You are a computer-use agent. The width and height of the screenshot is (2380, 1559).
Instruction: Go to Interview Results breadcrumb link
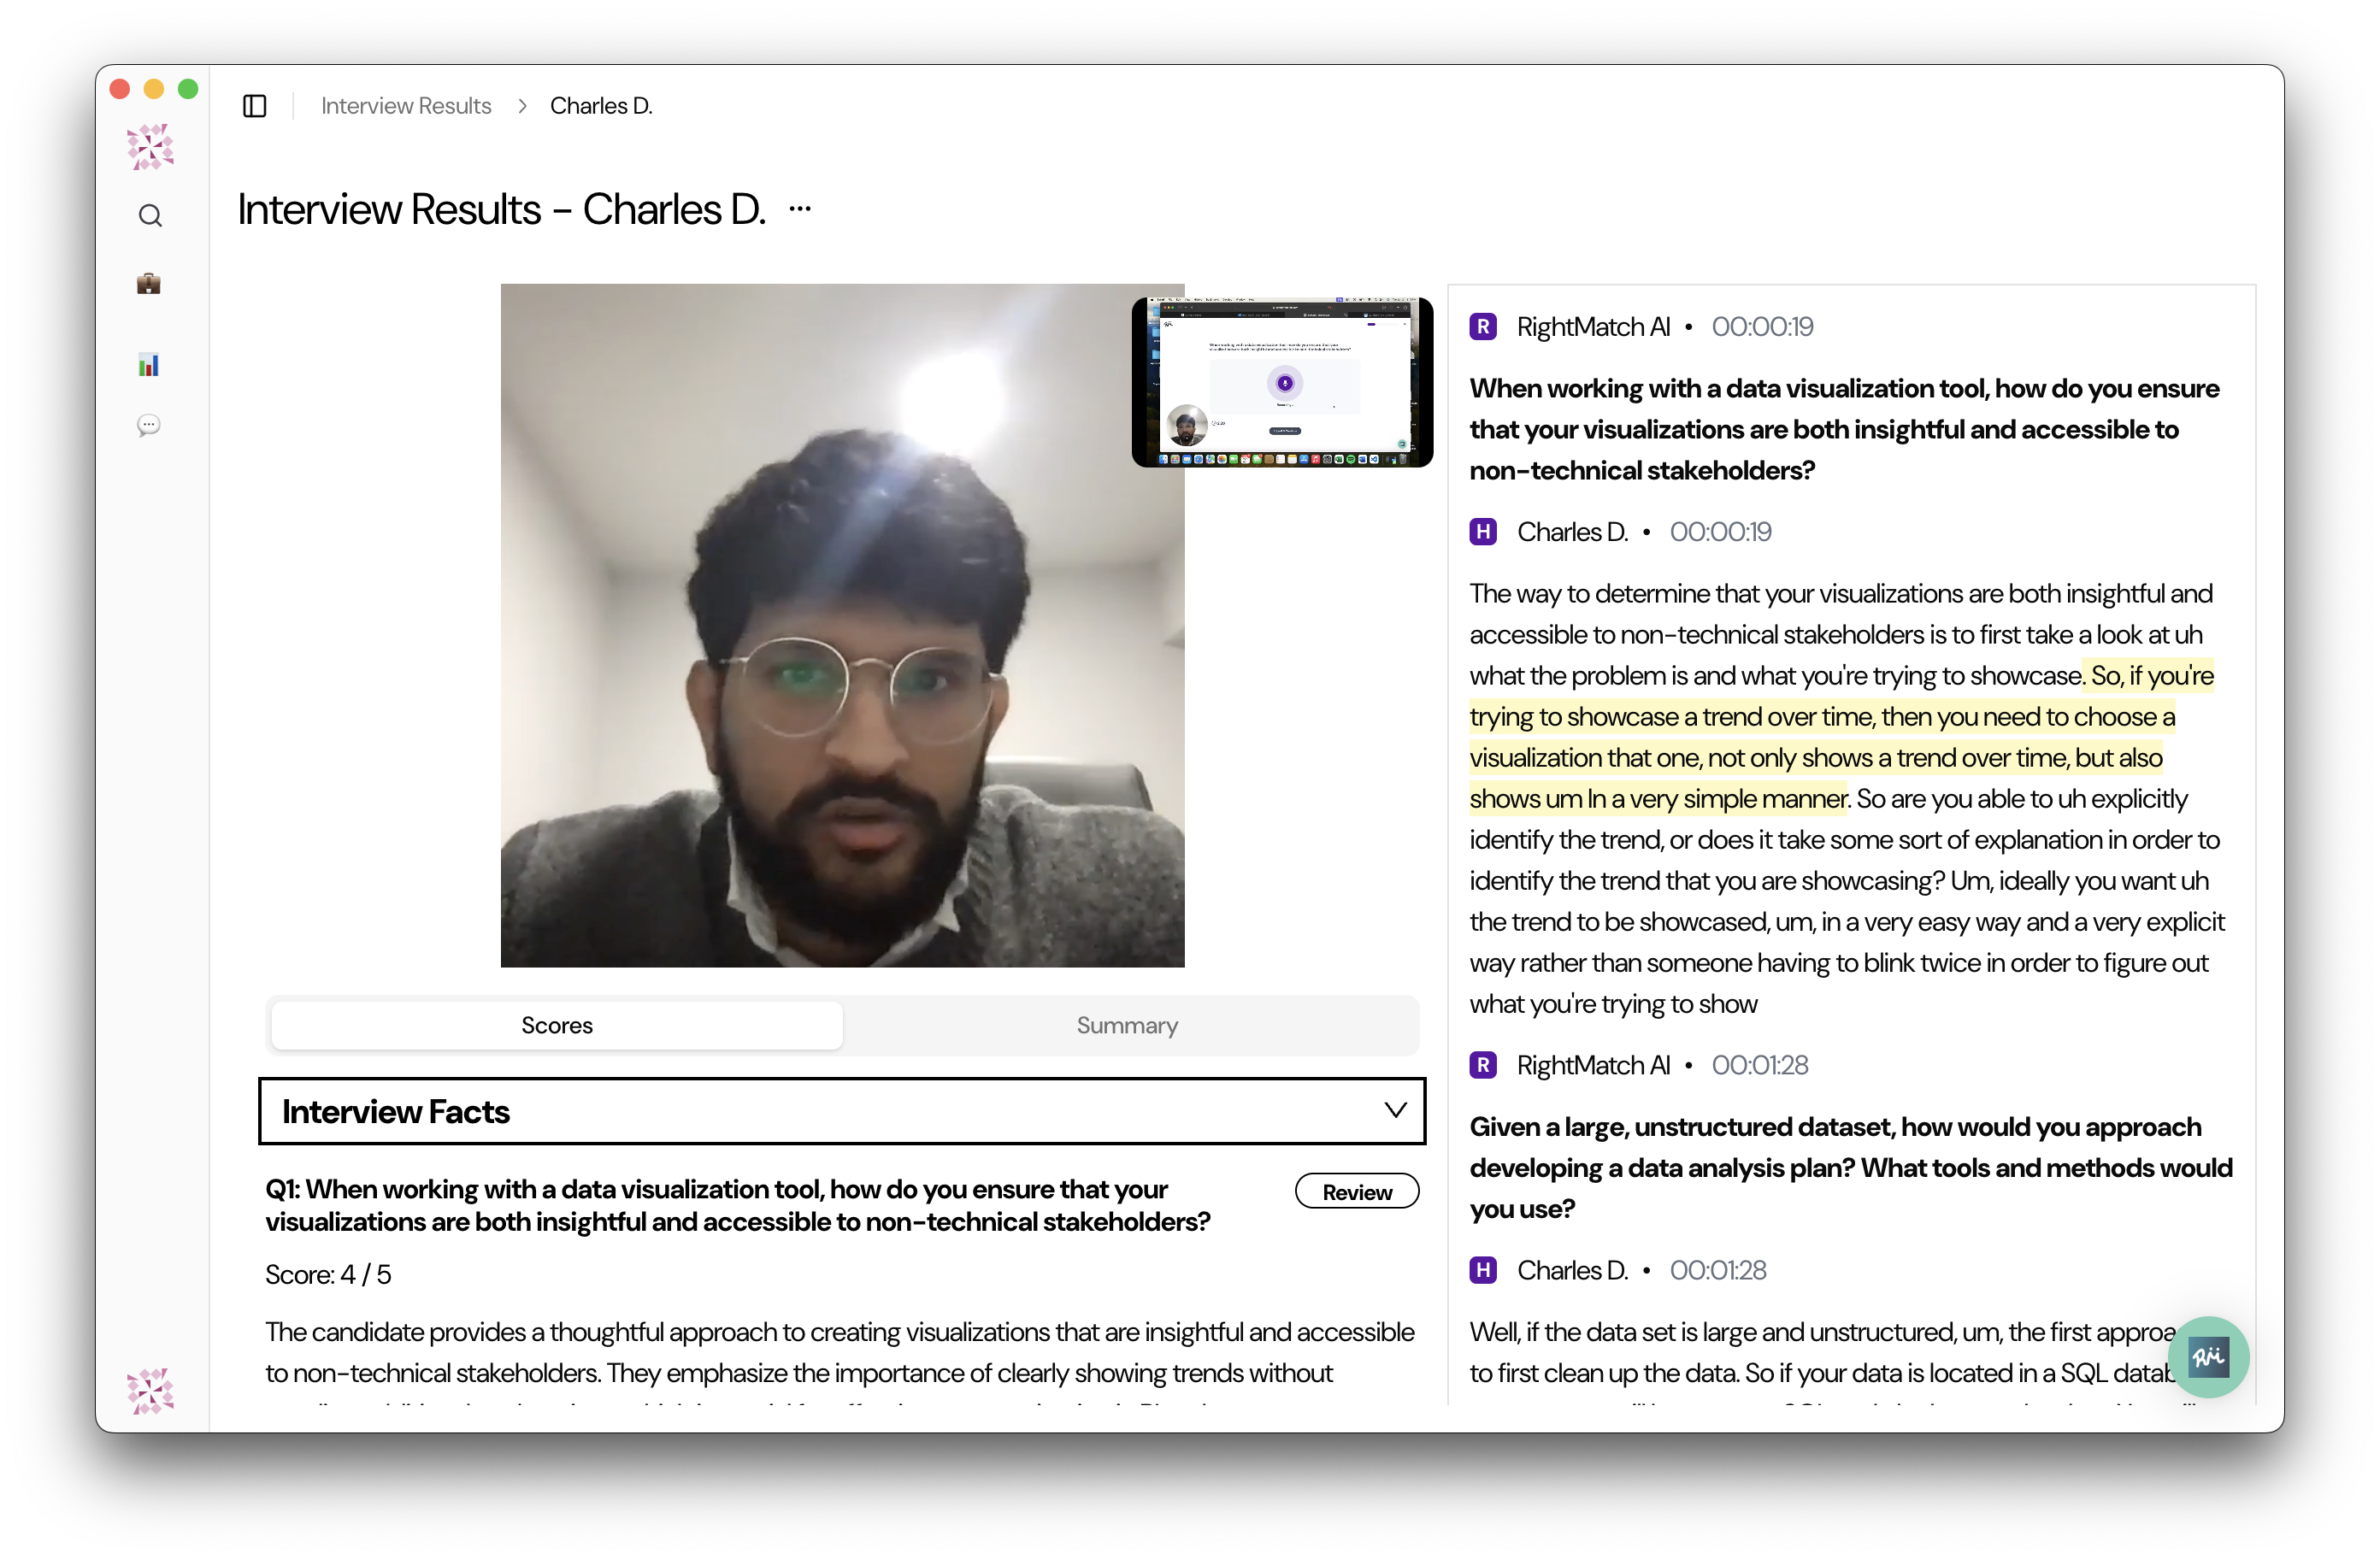point(406,106)
